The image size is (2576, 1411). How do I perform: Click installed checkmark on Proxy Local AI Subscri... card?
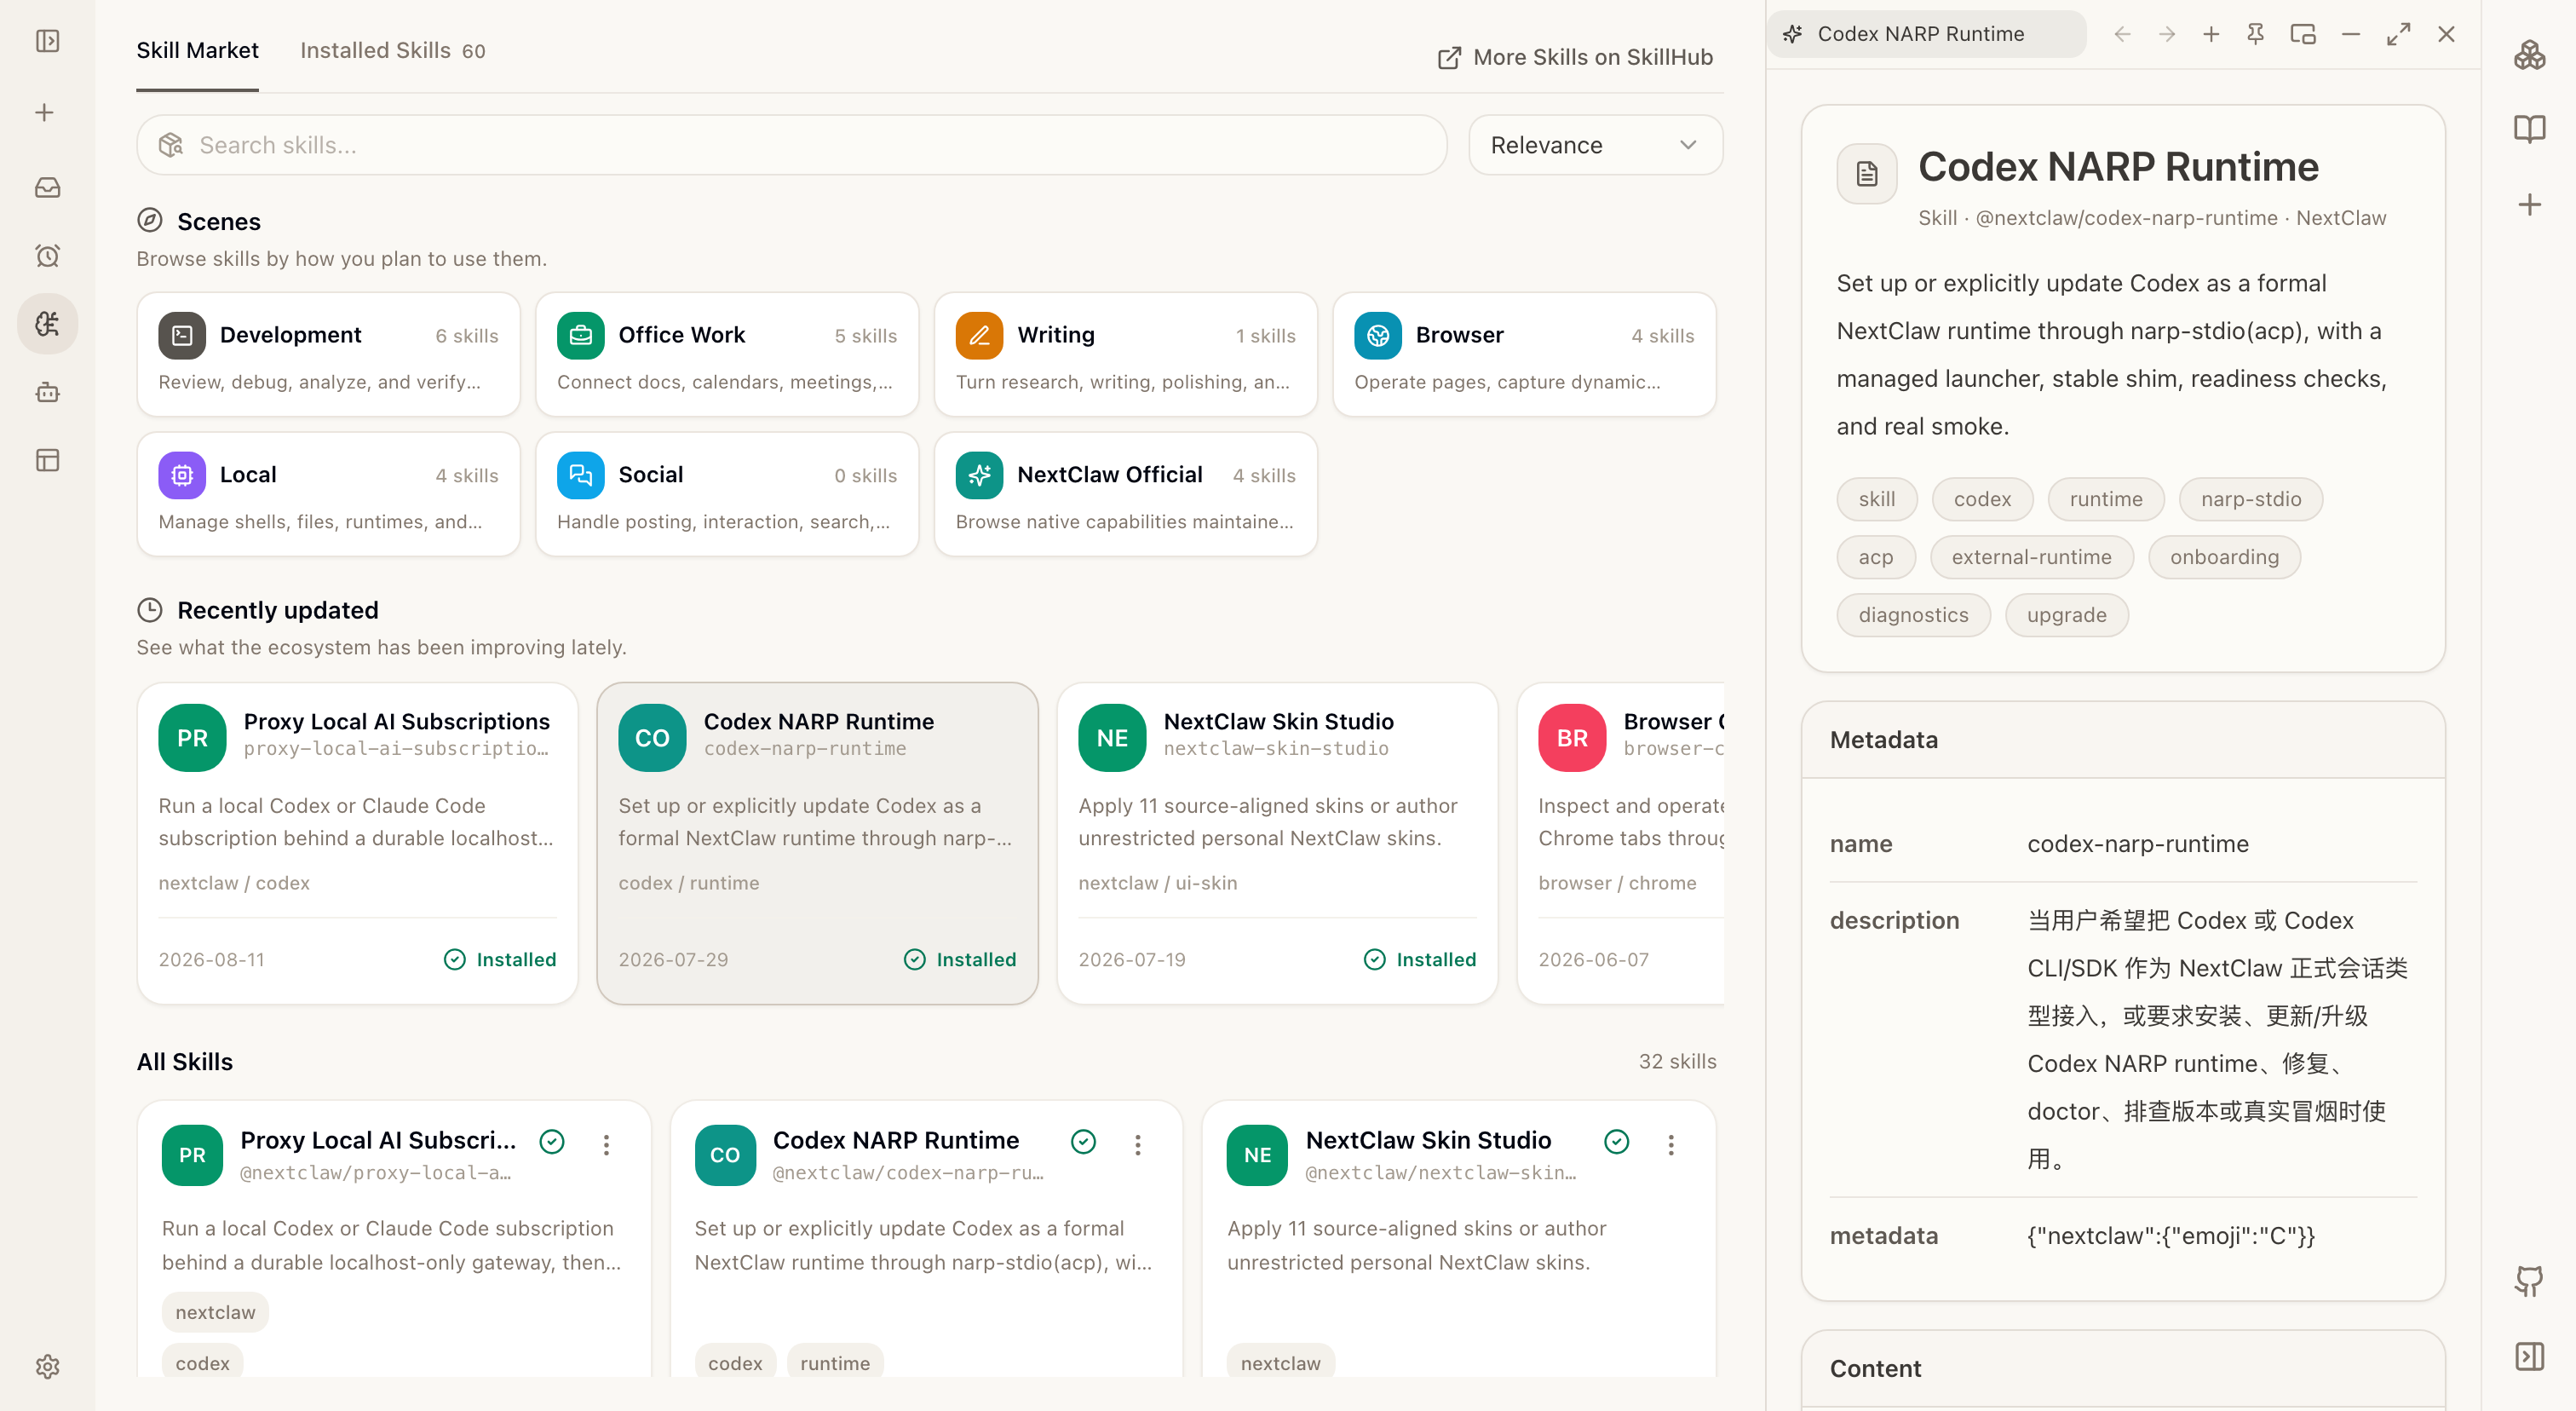pyautogui.click(x=552, y=1141)
